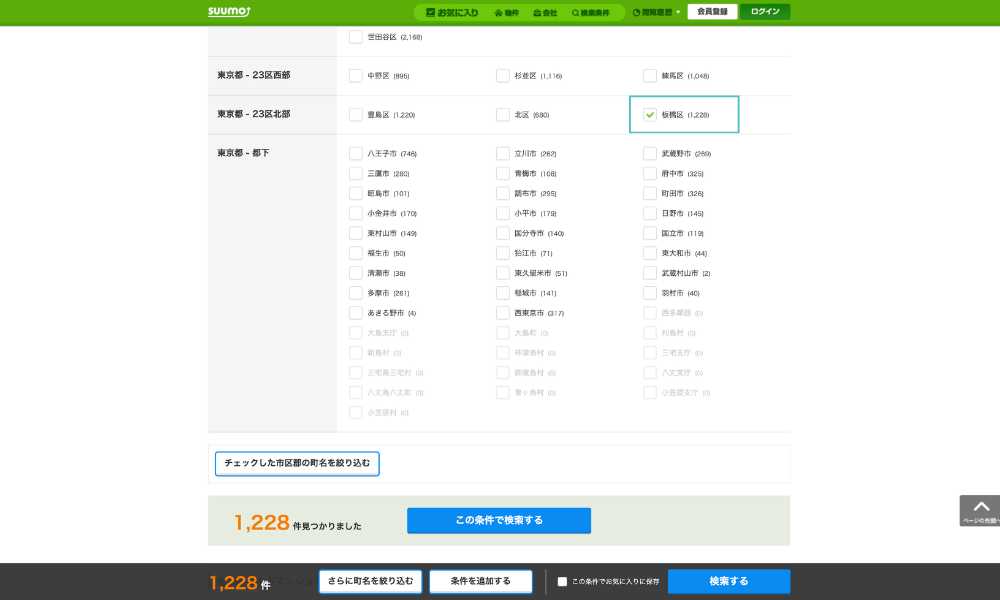The image size is (1000, 600).
Task: Check 北区 checkbox
Action: point(503,115)
